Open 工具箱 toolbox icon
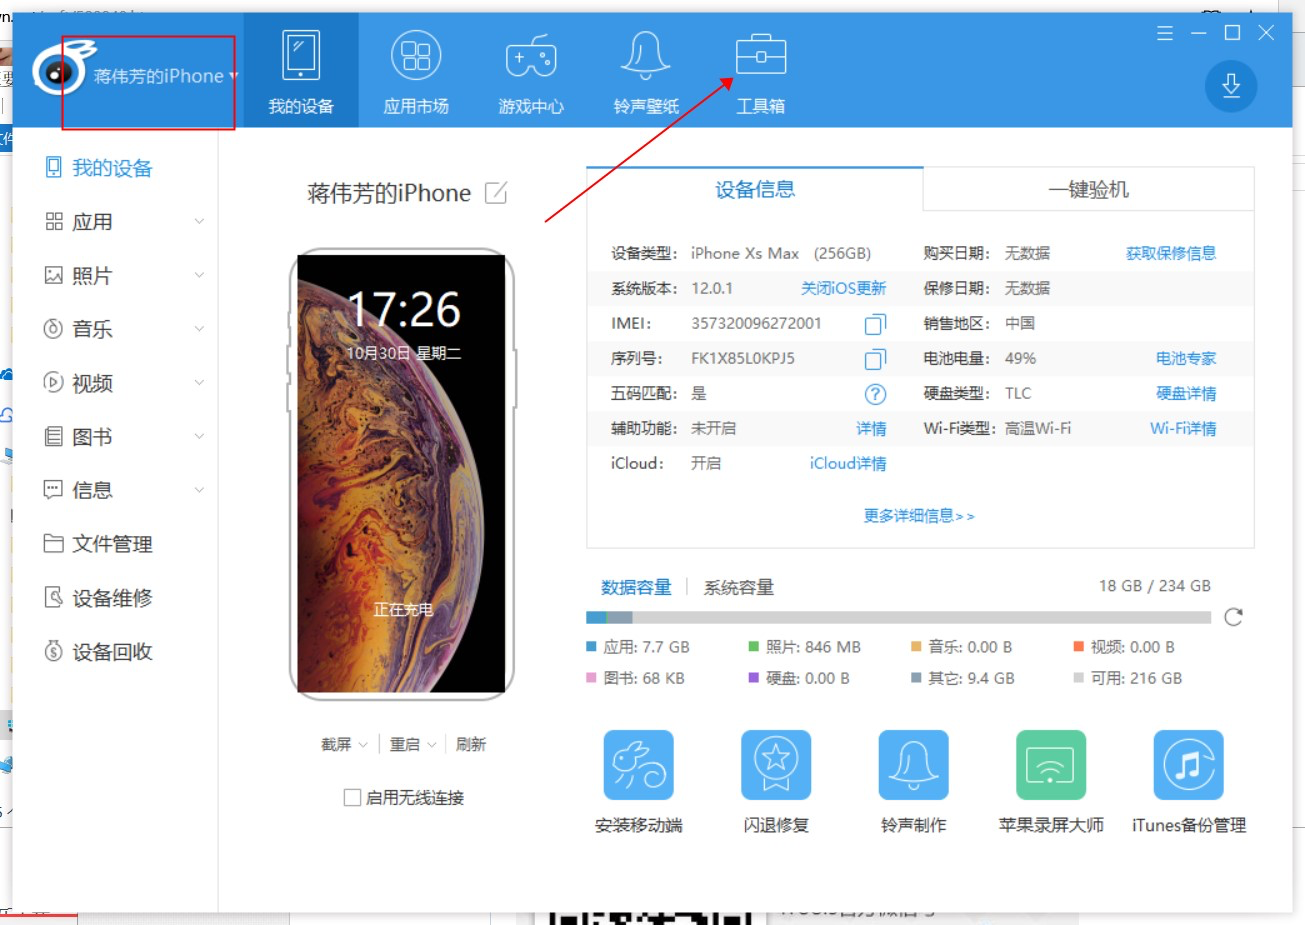The image size is (1305, 925). [761, 56]
